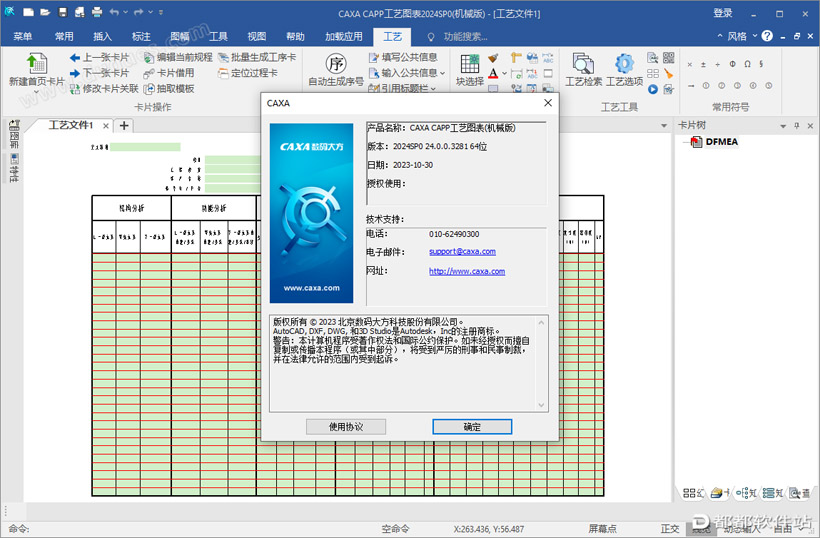The image size is (820, 538).
Task: Open the document tab list dropdown arrow
Action: coord(664,126)
